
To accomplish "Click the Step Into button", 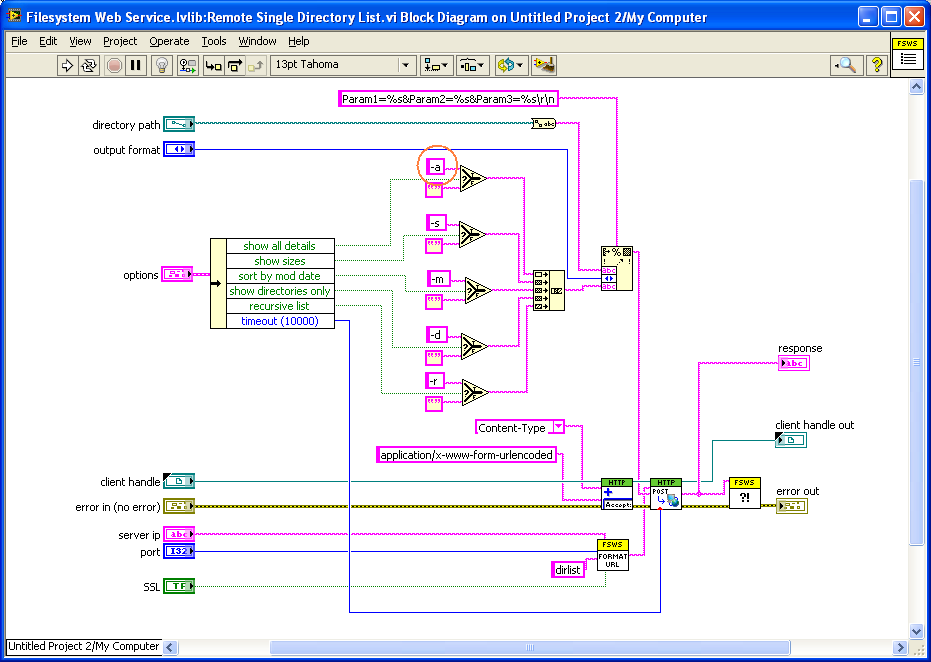I will pos(213,65).
